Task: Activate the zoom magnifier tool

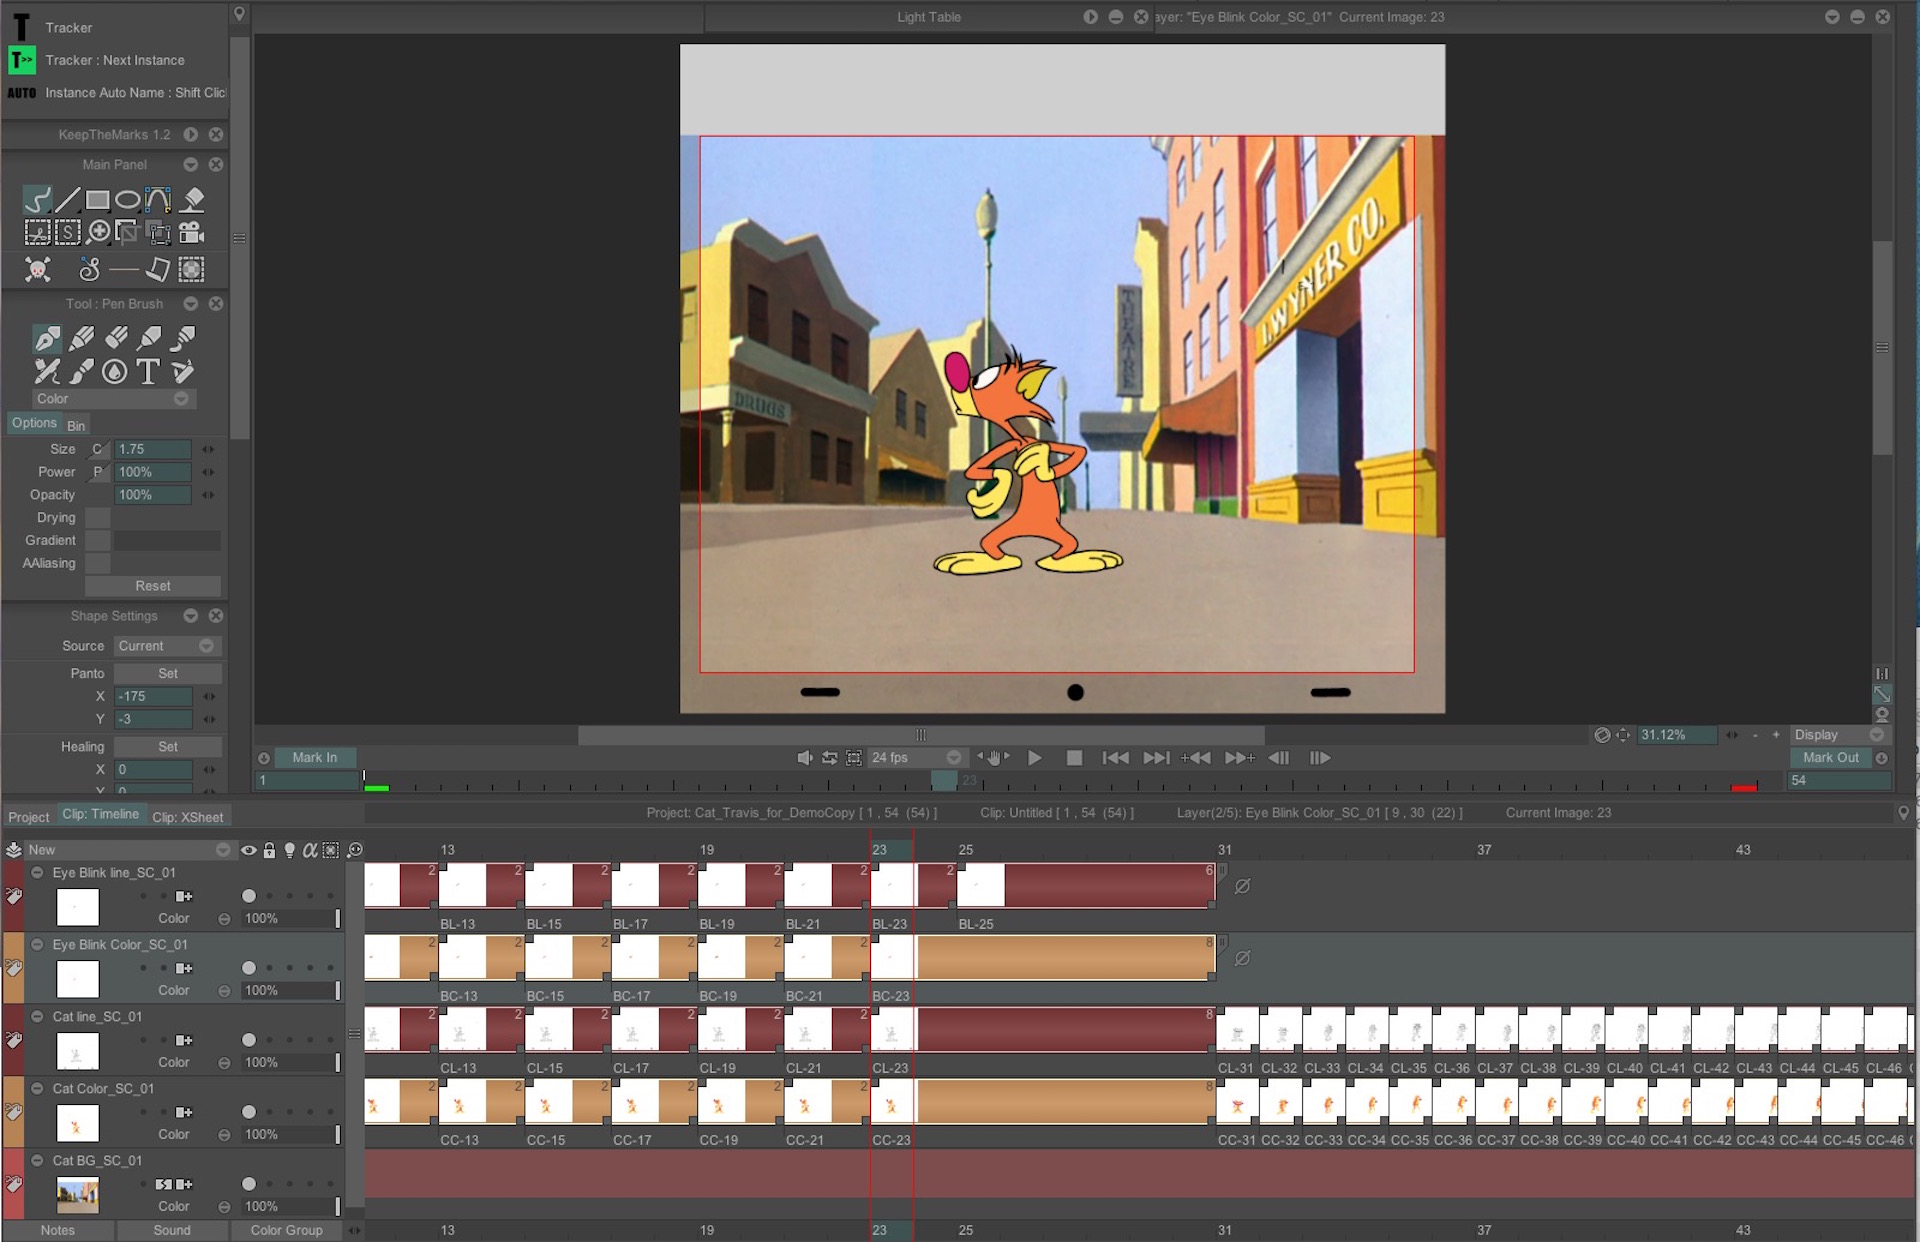Action: coord(98,233)
